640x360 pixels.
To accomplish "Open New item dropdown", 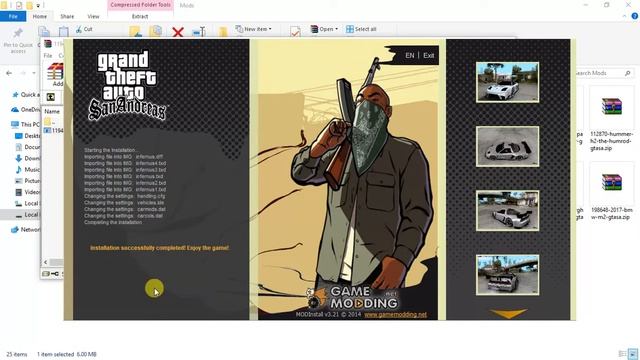I will click(253, 29).
